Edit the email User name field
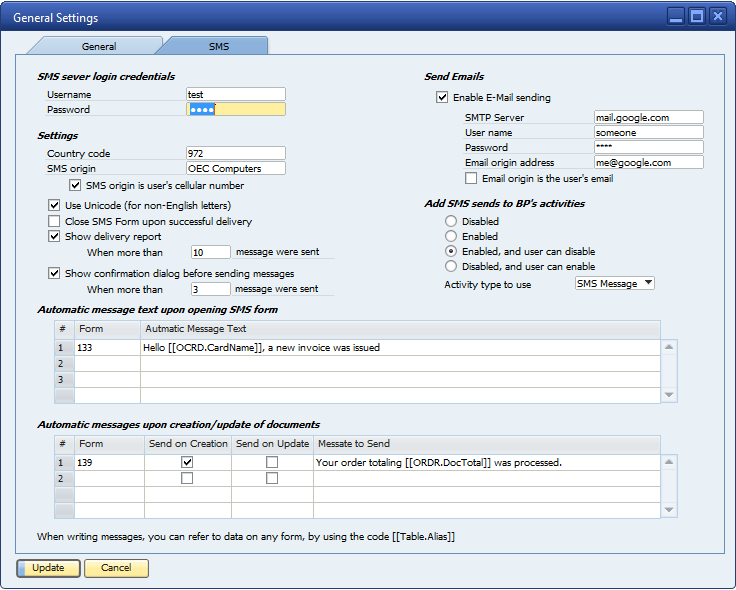The height and width of the screenshot is (590, 736). (649, 132)
